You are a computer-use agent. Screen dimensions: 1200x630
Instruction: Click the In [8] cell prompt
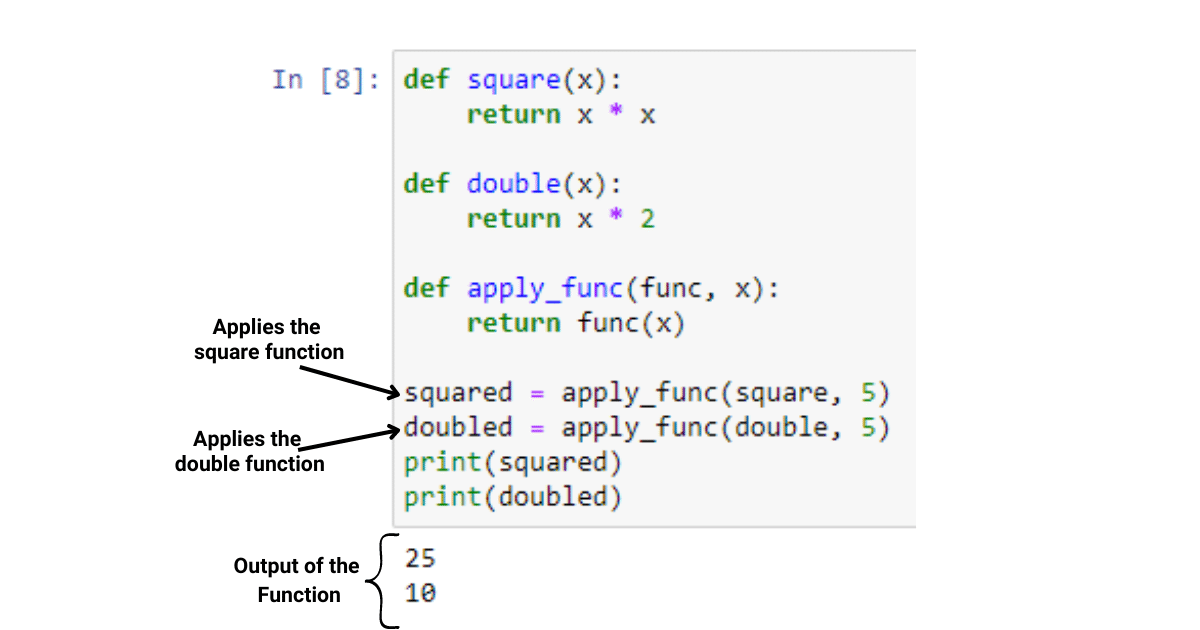point(325,80)
